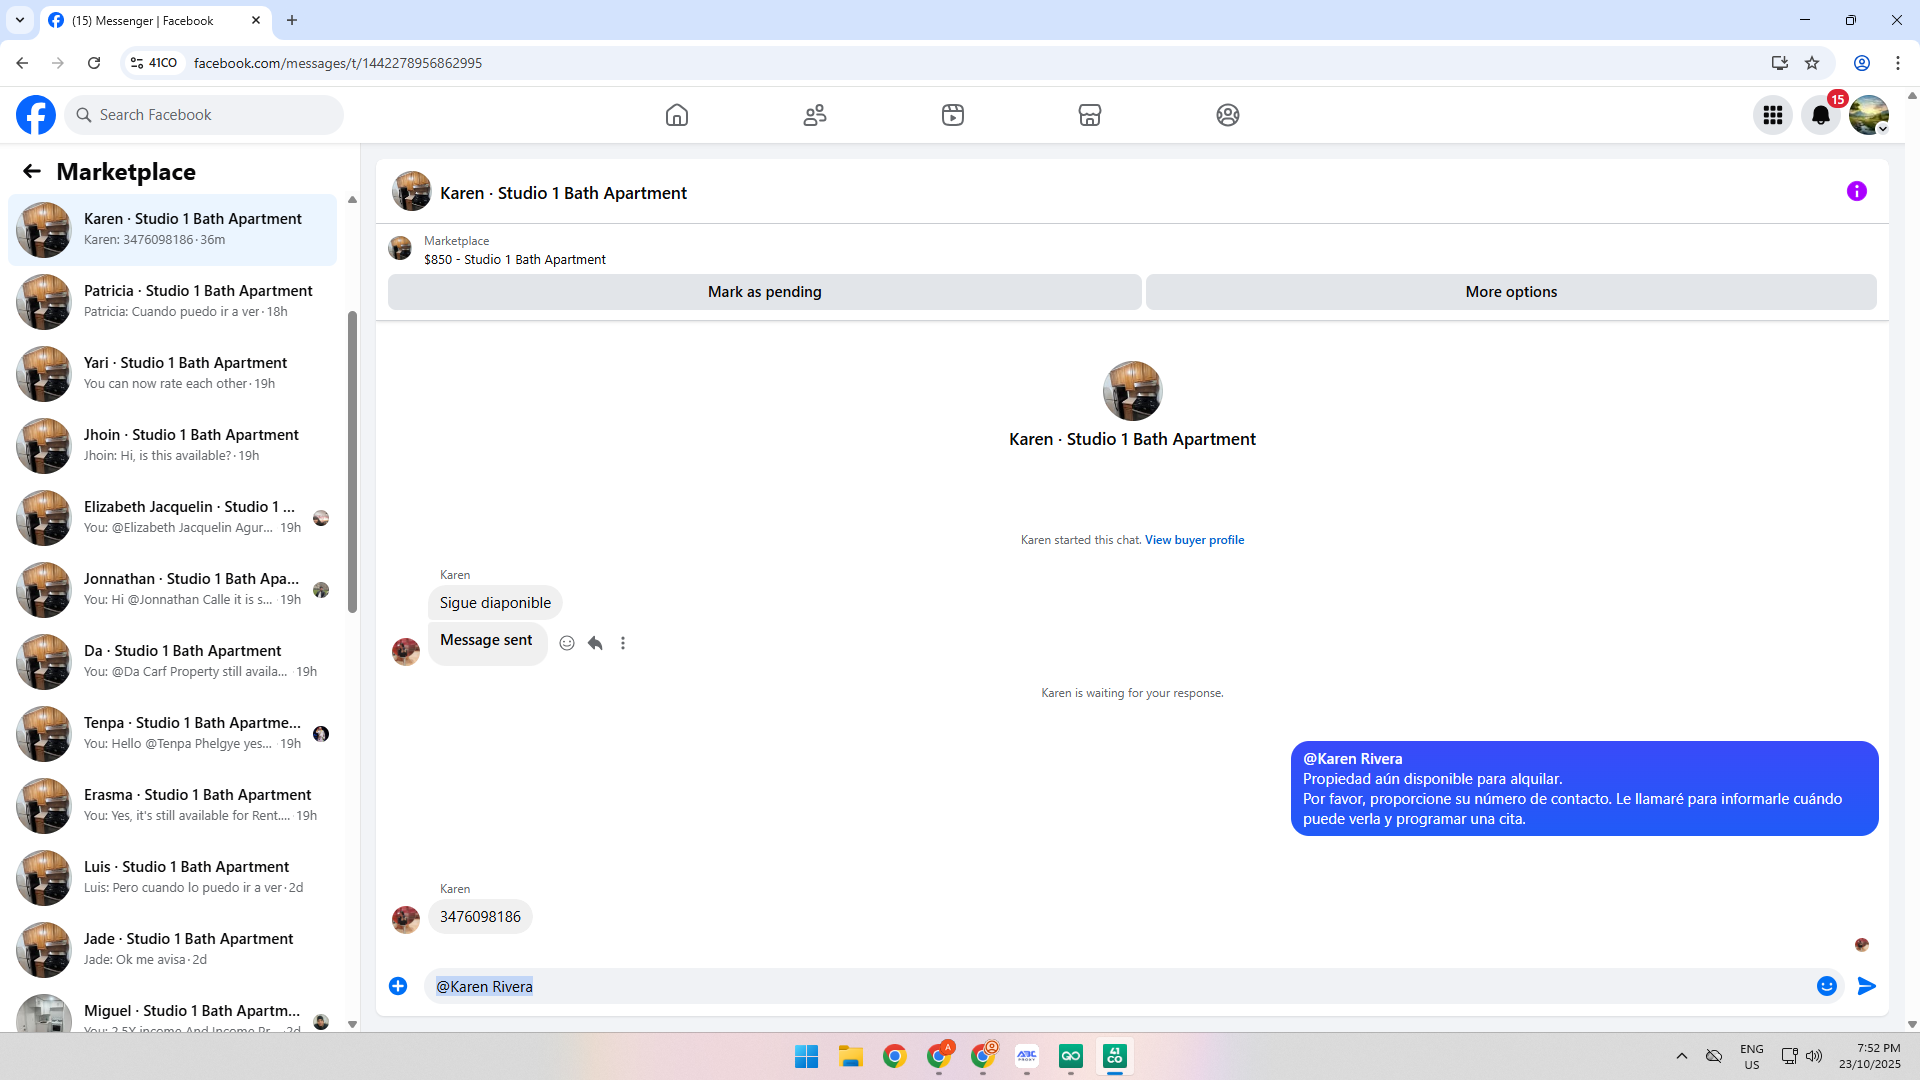Click the More options button
Image resolution: width=1920 pixels, height=1080 pixels.
1511,292
